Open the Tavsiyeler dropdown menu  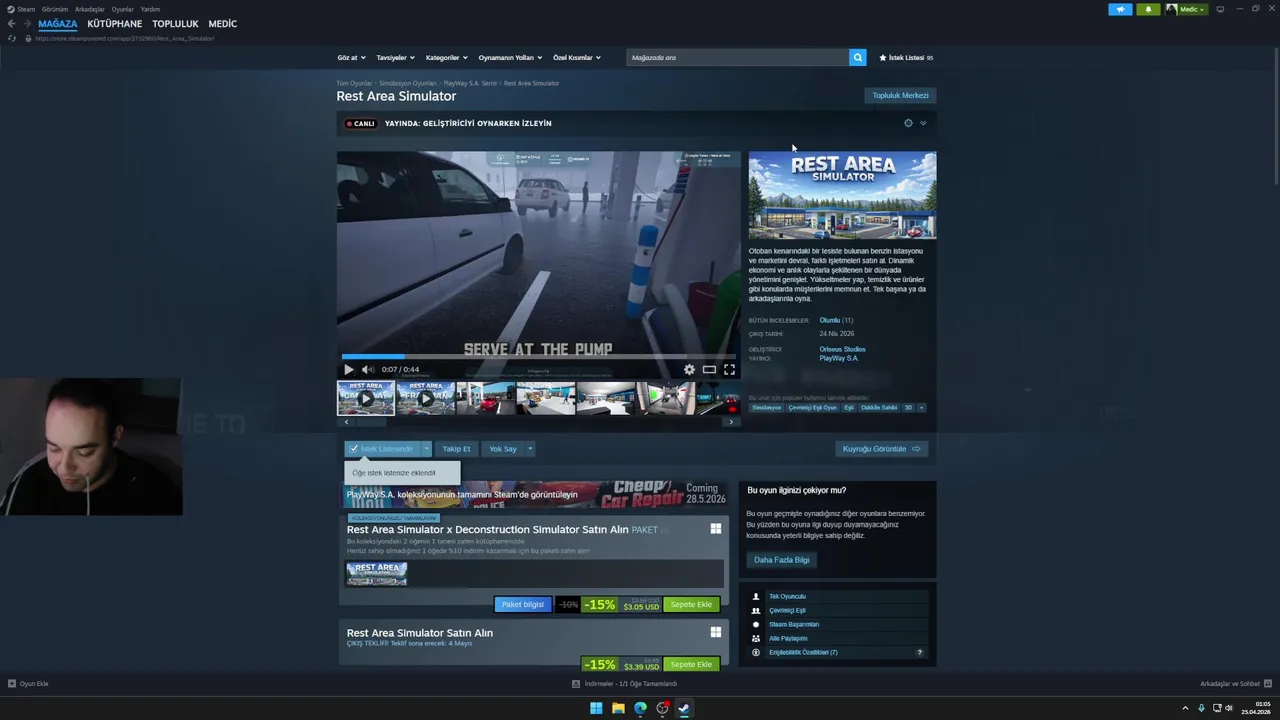(396, 57)
